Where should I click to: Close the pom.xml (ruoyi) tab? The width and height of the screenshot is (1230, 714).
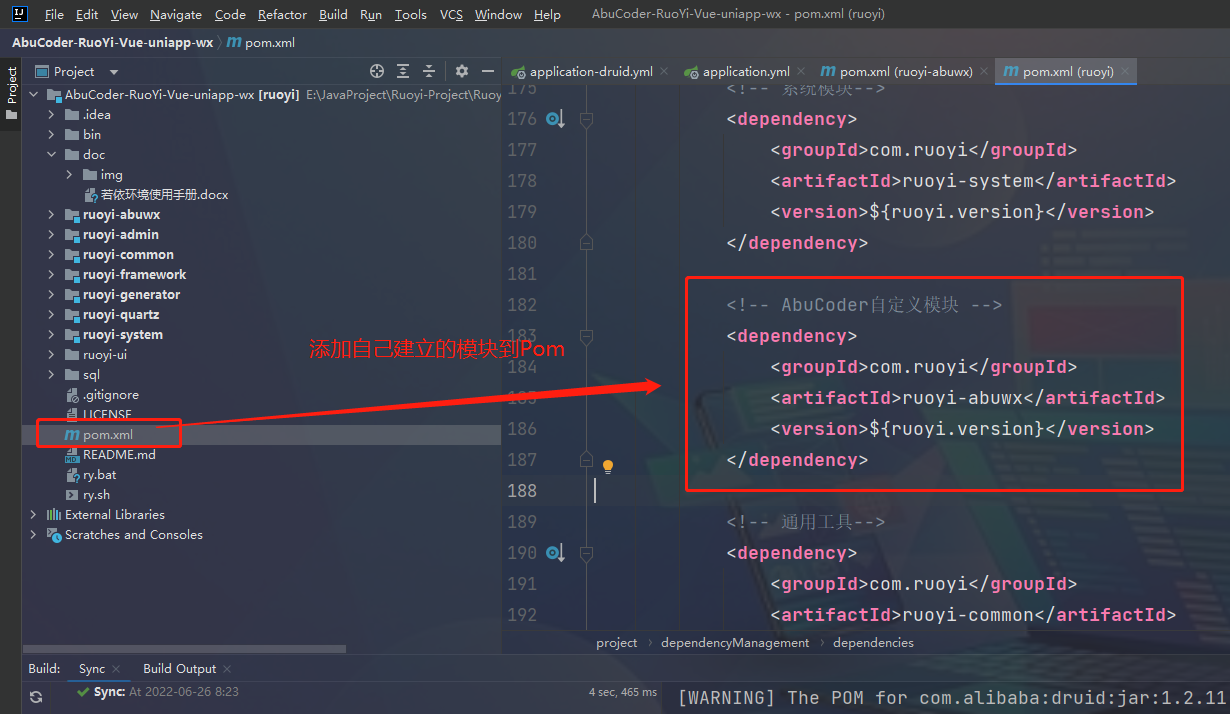(x=1126, y=72)
